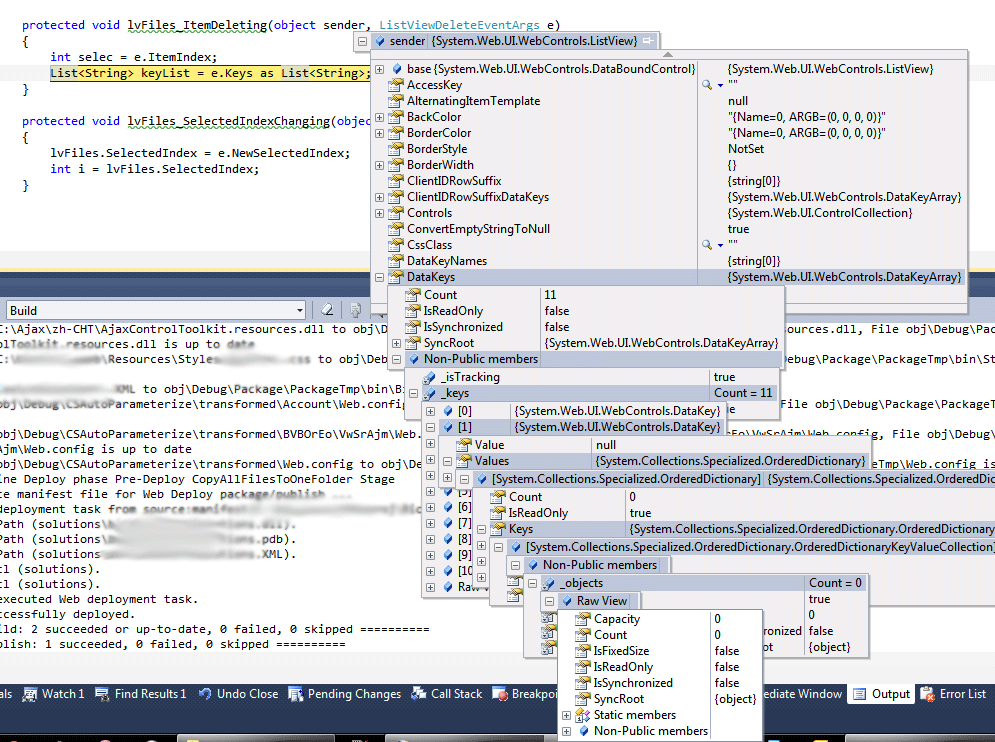
Task: Click the AlternatingItemTemplate property icon
Action: tap(396, 100)
